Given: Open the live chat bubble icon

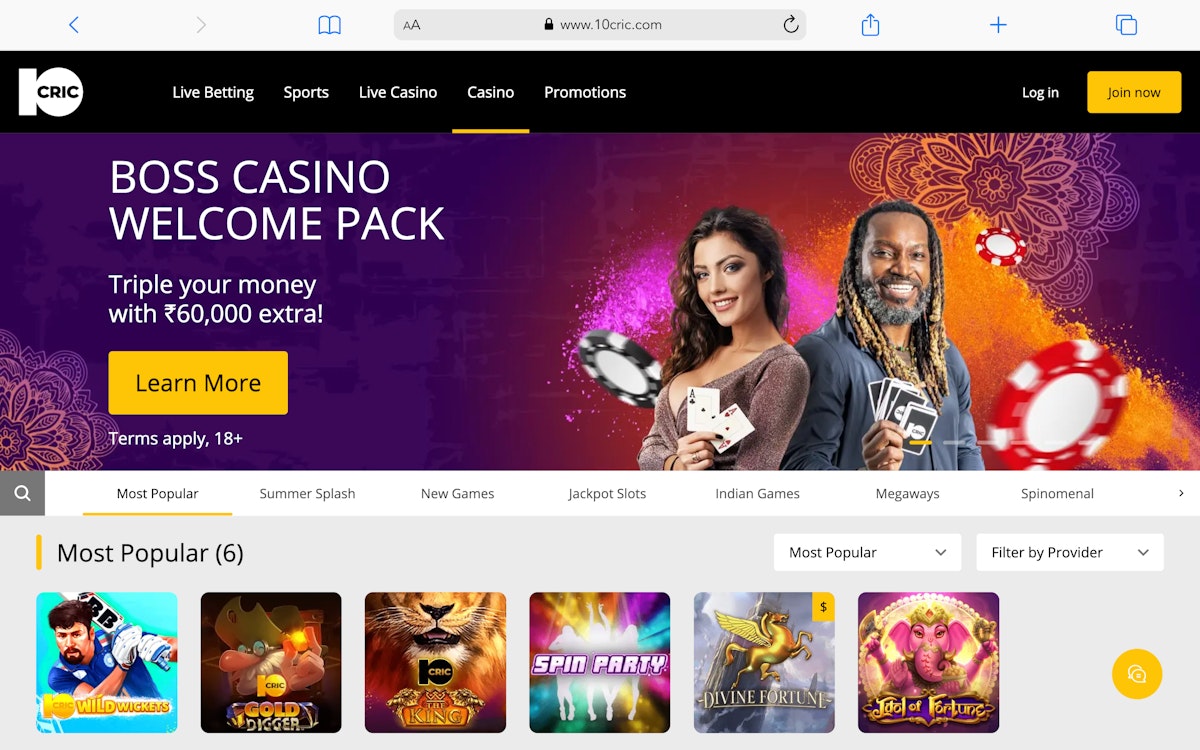Looking at the screenshot, I should (1137, 674).
